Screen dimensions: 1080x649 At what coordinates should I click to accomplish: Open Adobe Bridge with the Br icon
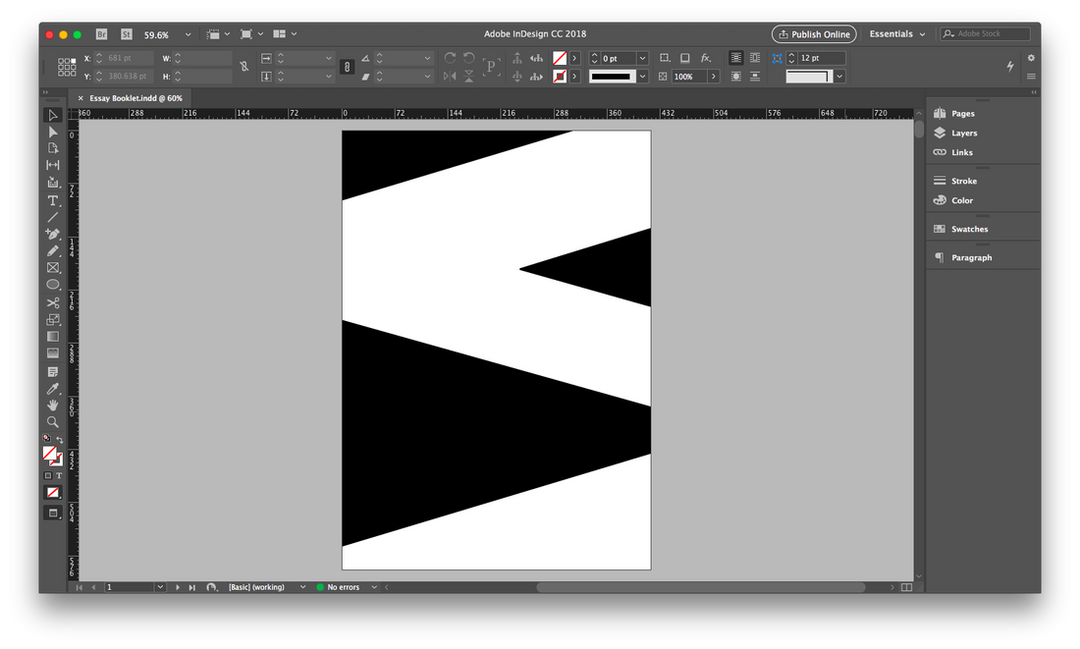101,34
